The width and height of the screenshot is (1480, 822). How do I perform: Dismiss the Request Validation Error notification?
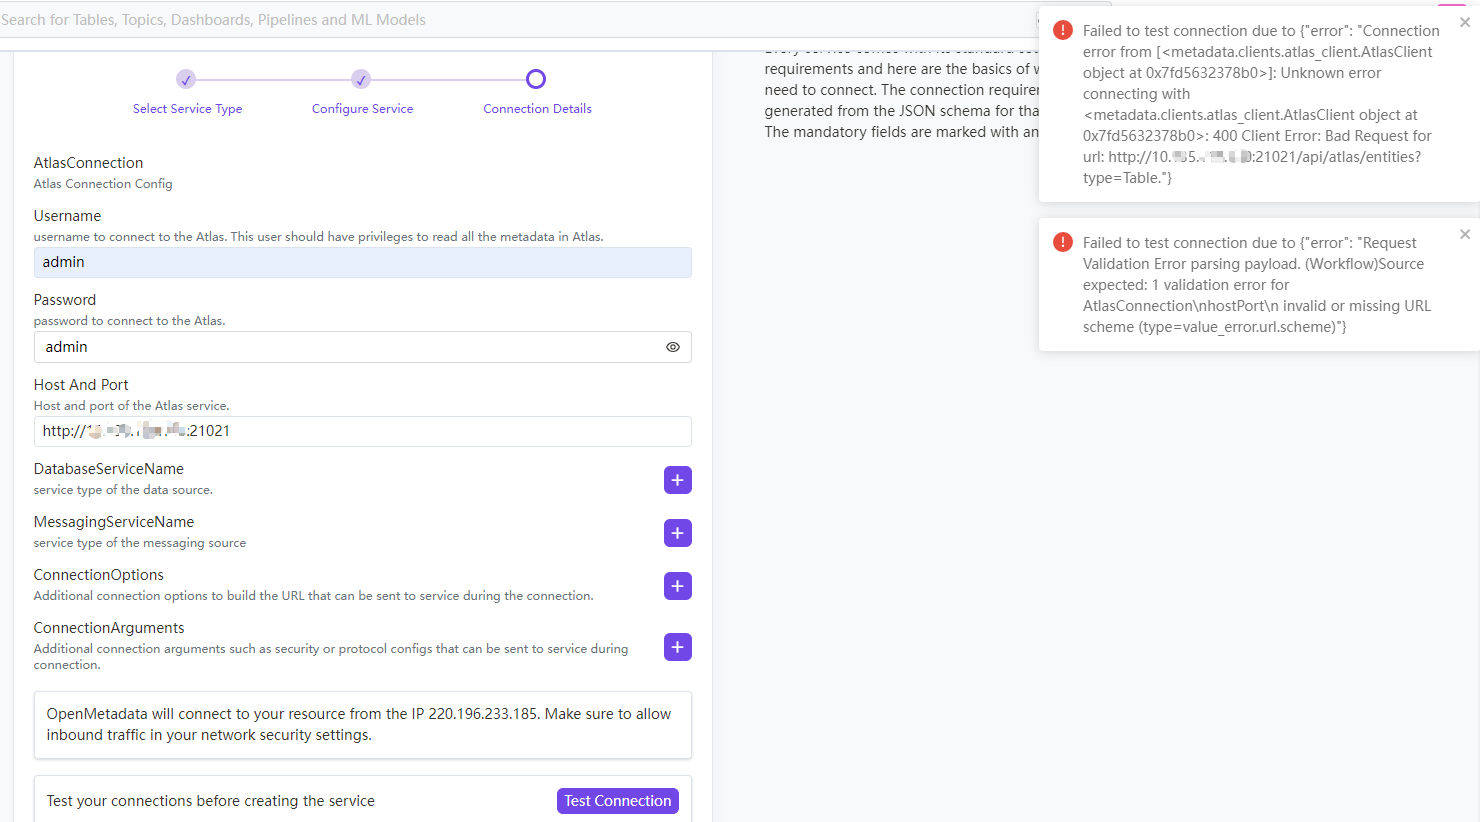coord(1464,234)
